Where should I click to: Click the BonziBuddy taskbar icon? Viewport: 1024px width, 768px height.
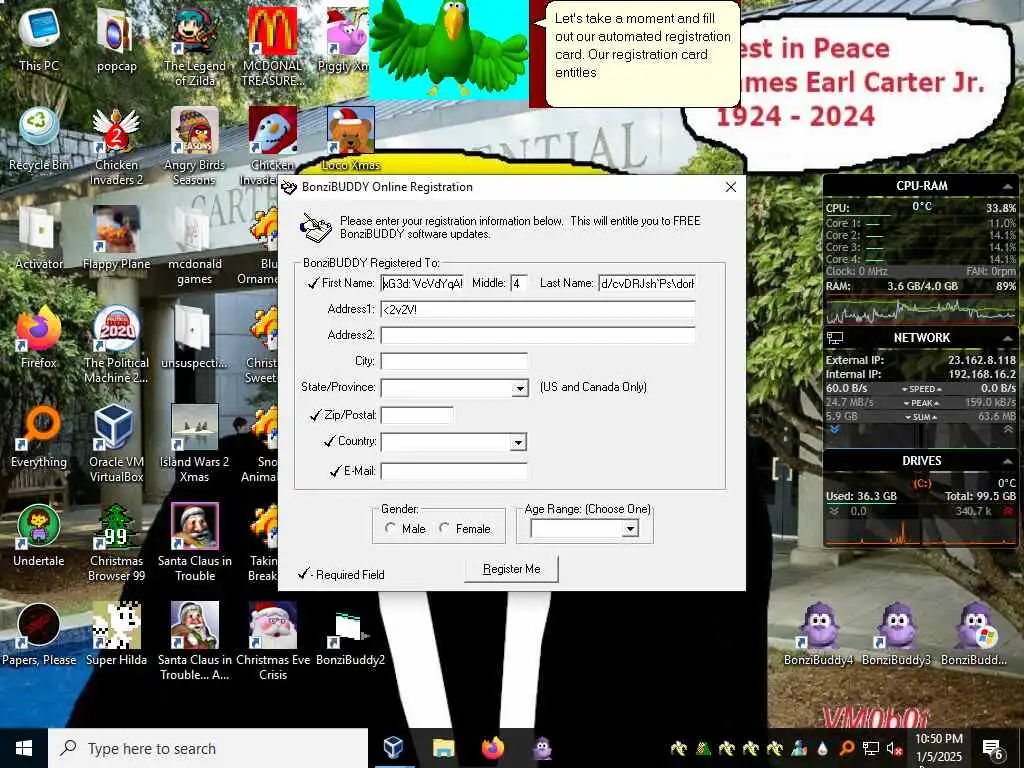[x=542, y=748]
